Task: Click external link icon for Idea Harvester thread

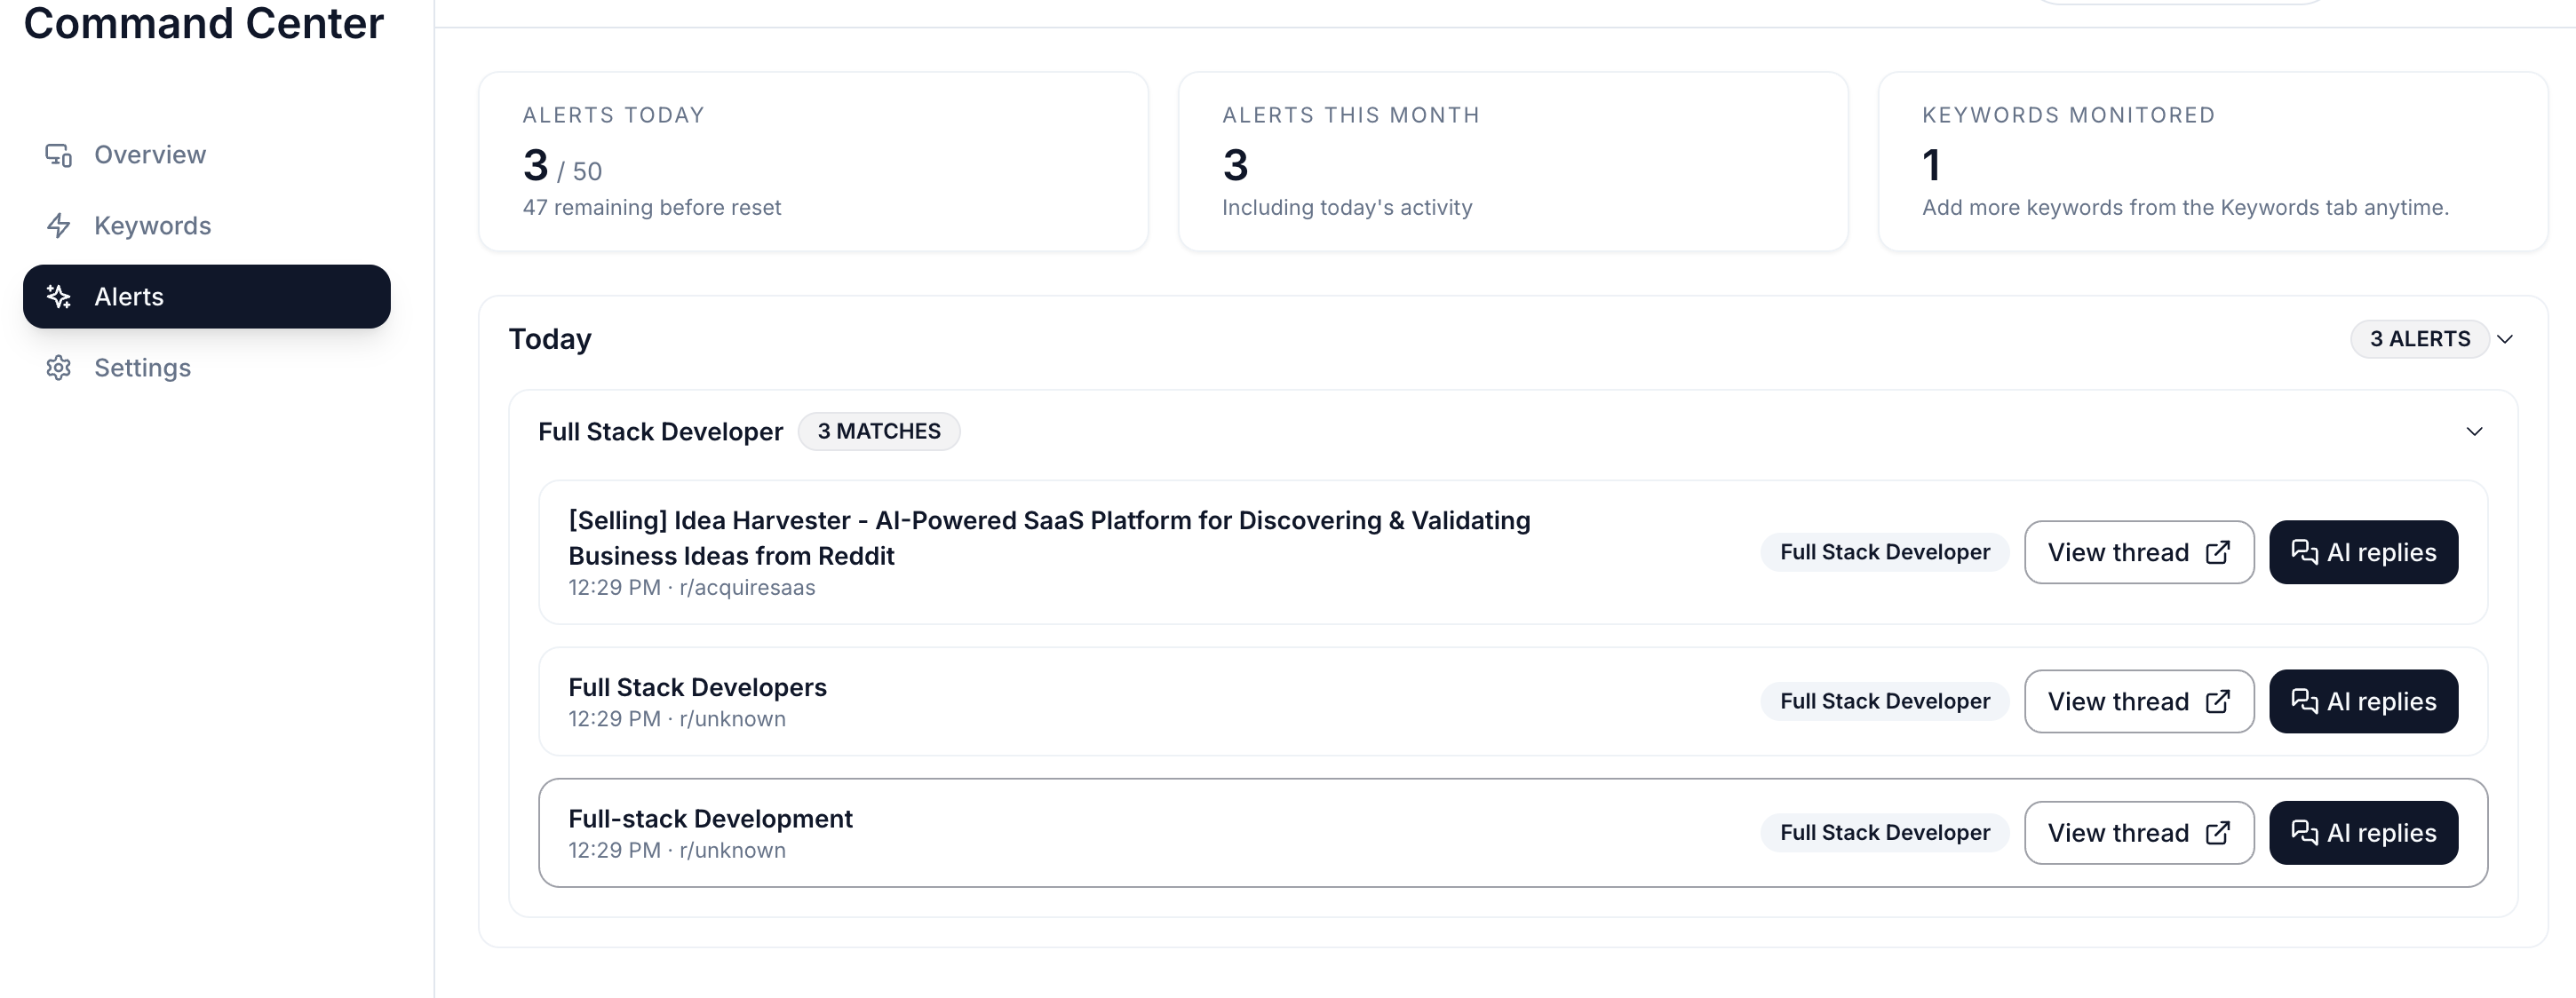Action: point(2217,552)
